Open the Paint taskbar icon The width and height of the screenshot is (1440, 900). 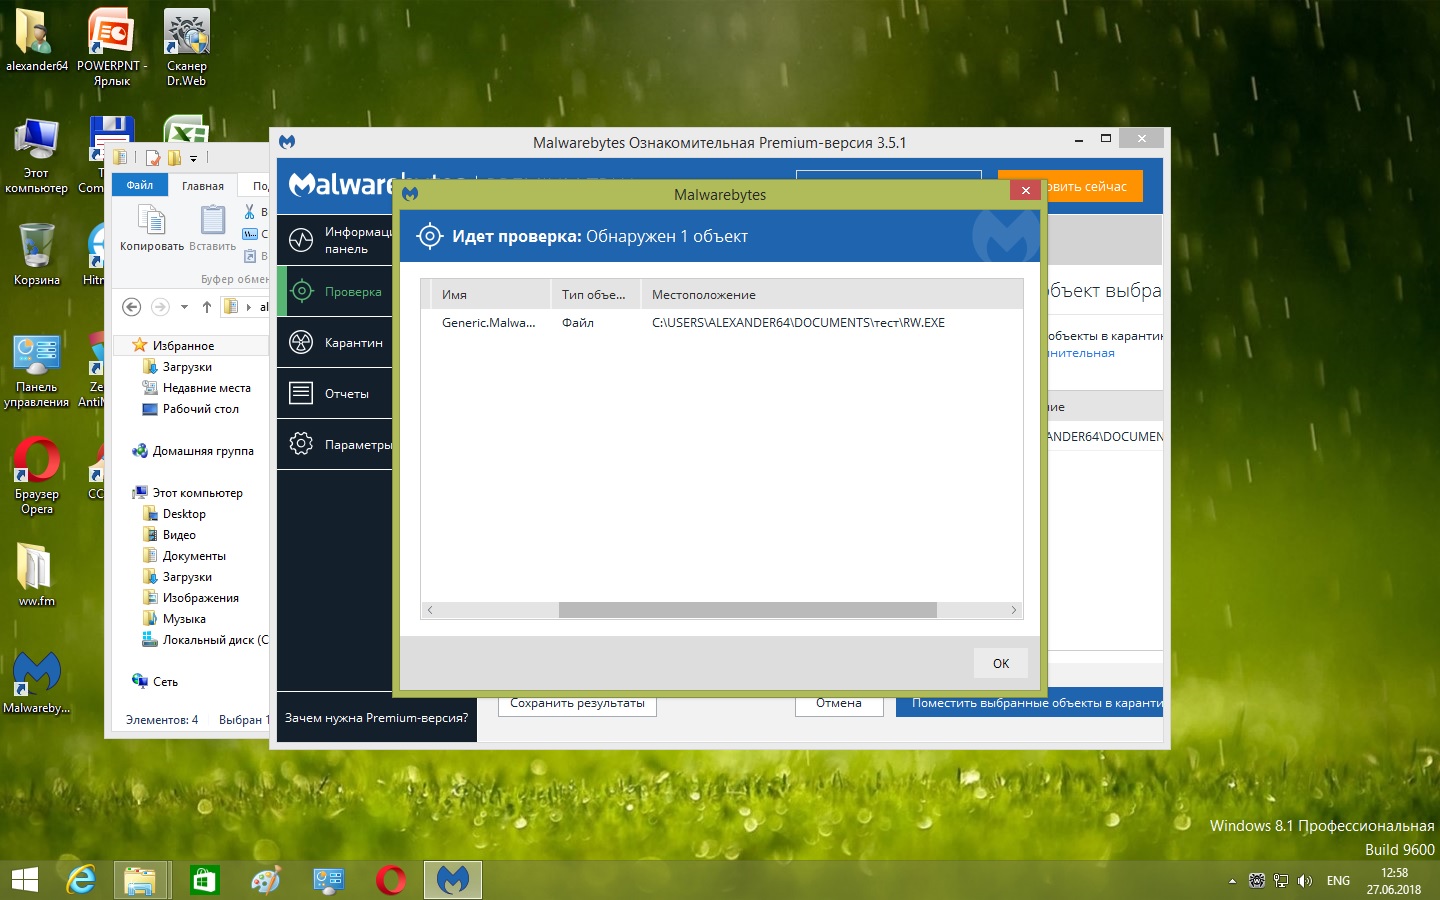pos(266,880)
